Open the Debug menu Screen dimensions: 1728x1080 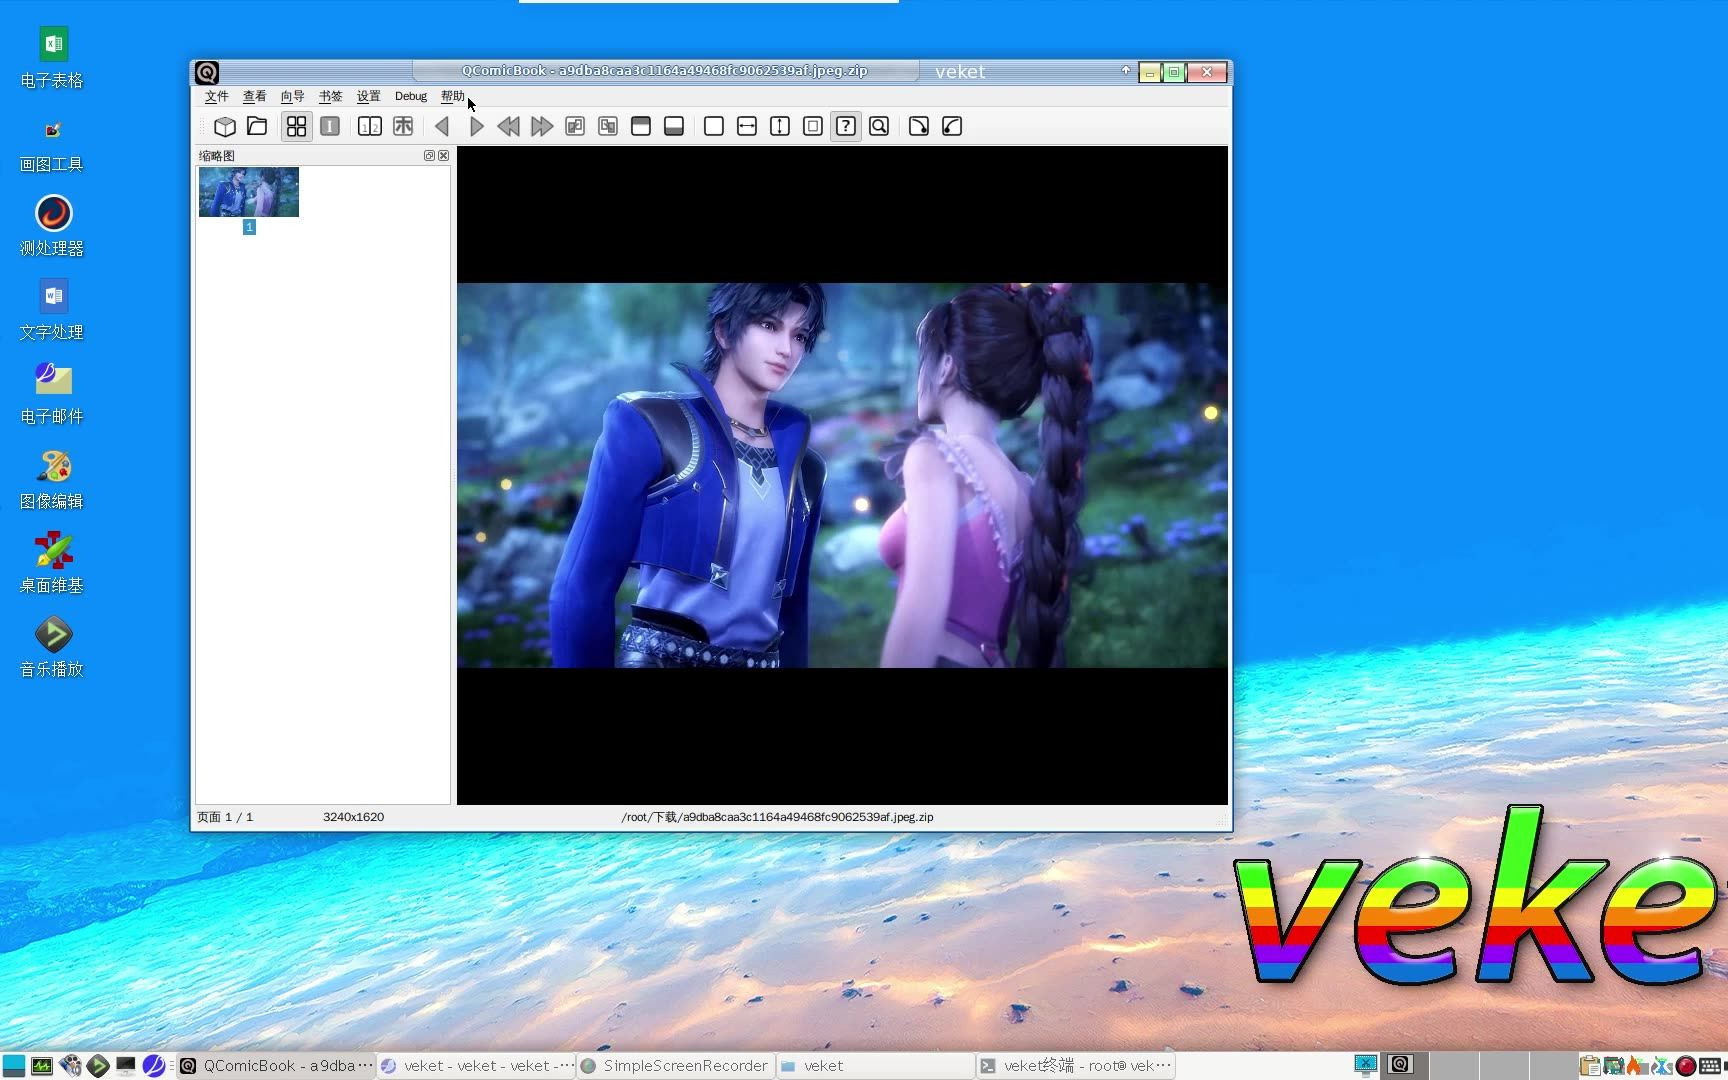pos(411,96)
